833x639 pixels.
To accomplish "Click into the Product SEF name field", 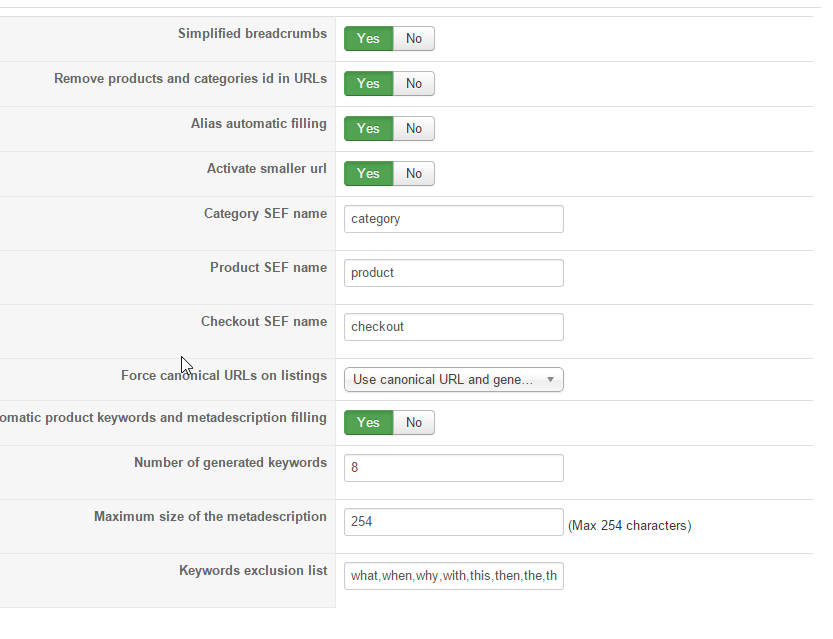I will (453, 273).
